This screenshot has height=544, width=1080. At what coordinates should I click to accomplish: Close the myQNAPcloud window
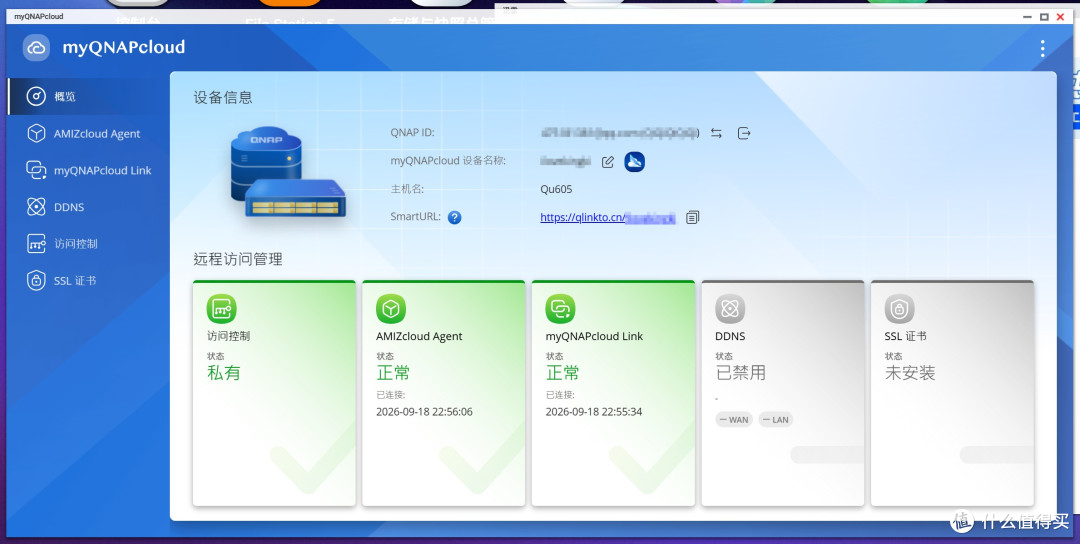[1061, 17]
